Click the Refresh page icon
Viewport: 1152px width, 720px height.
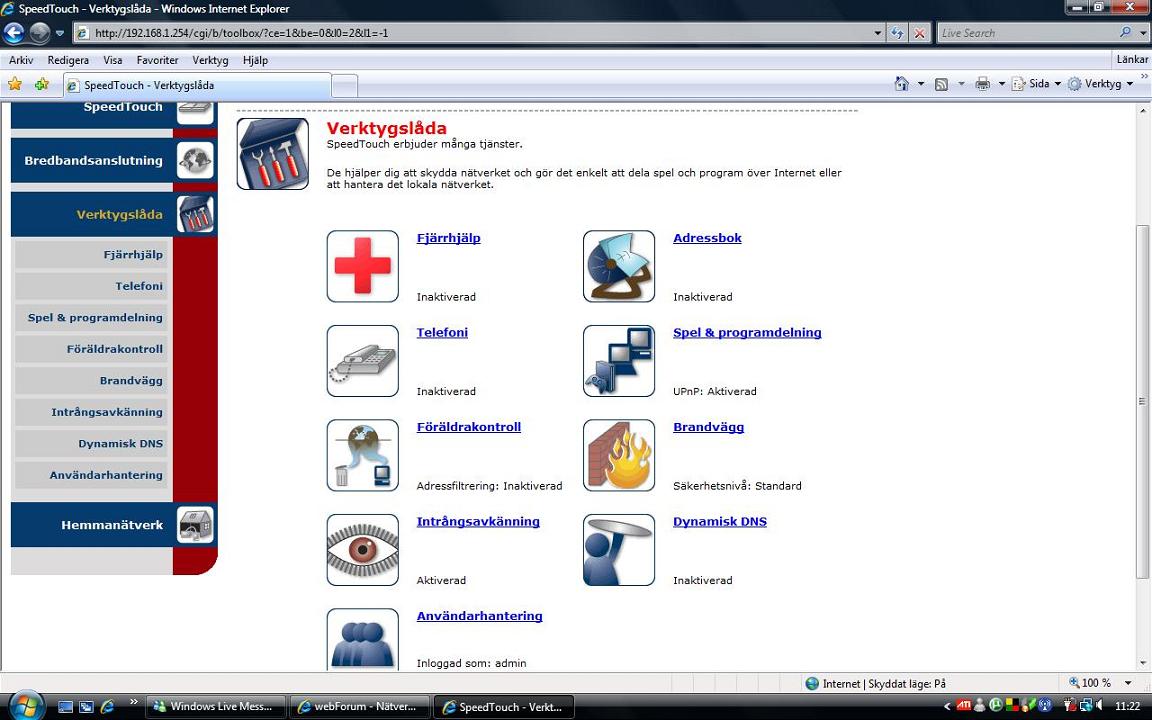[x=896, y=33]
